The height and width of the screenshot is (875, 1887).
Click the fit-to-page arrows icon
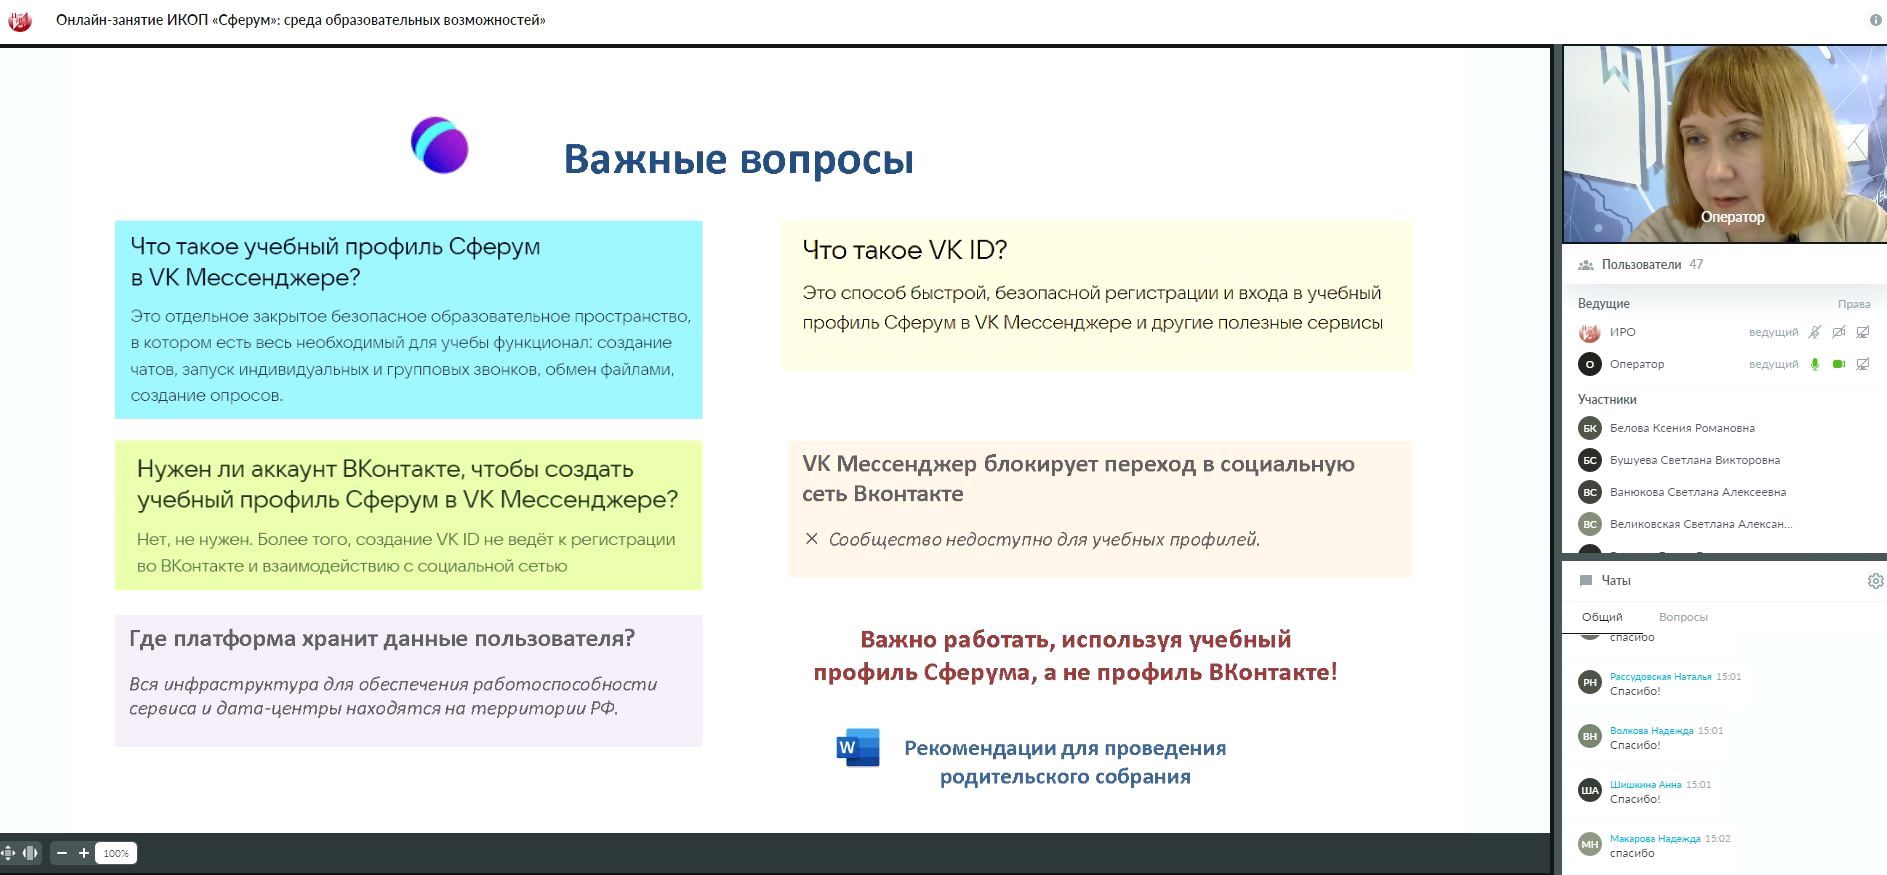pos(9,853)
